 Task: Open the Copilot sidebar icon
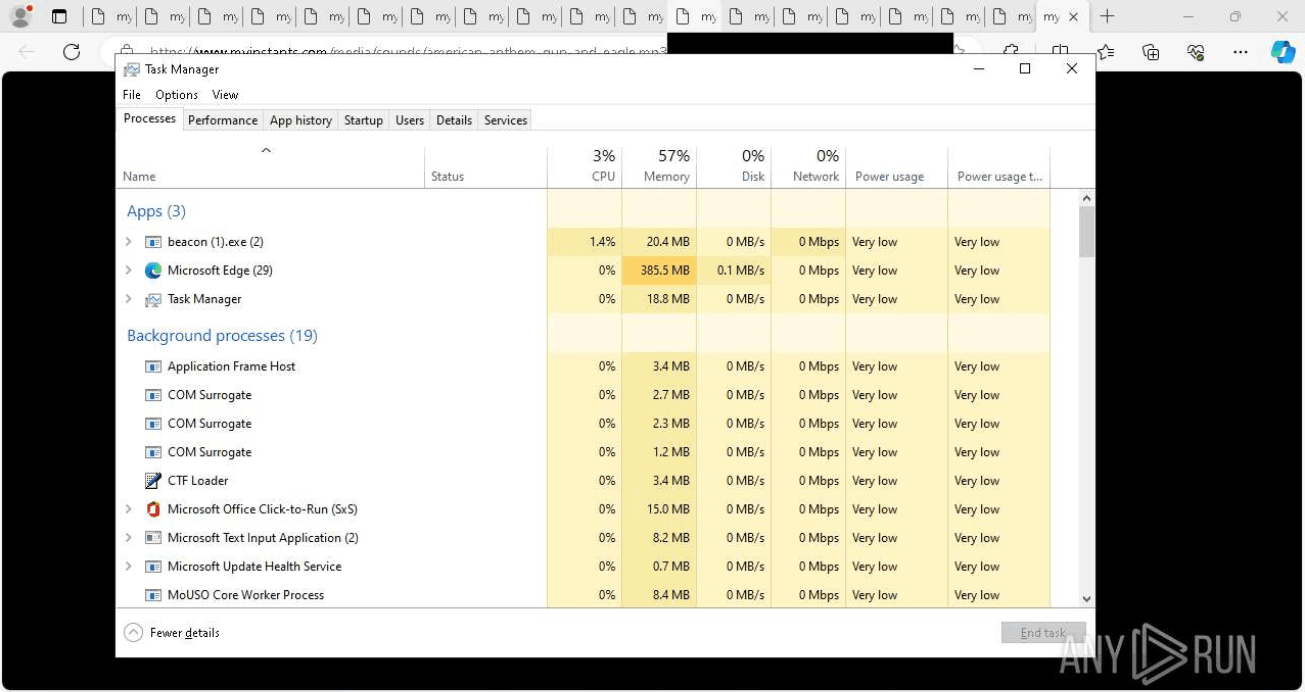1283,52
